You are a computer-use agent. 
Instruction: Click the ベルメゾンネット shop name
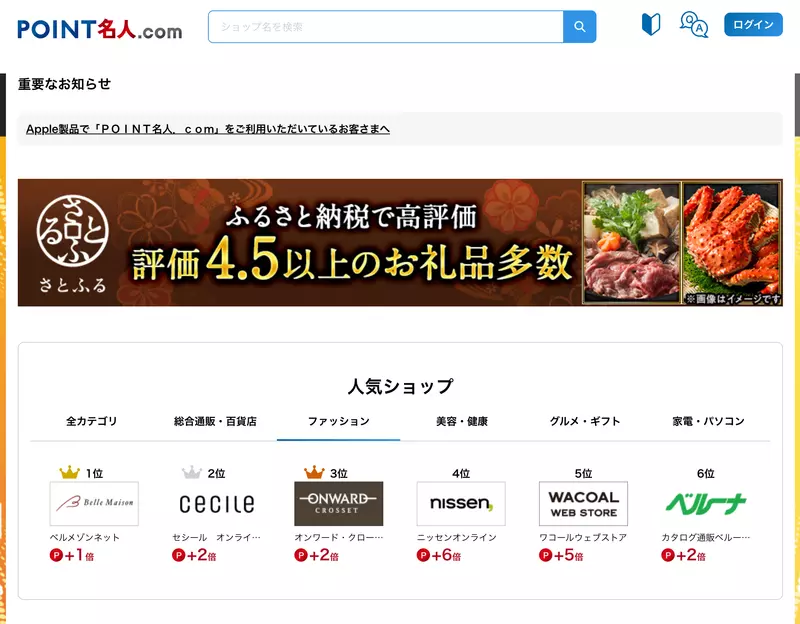(85, 537)
